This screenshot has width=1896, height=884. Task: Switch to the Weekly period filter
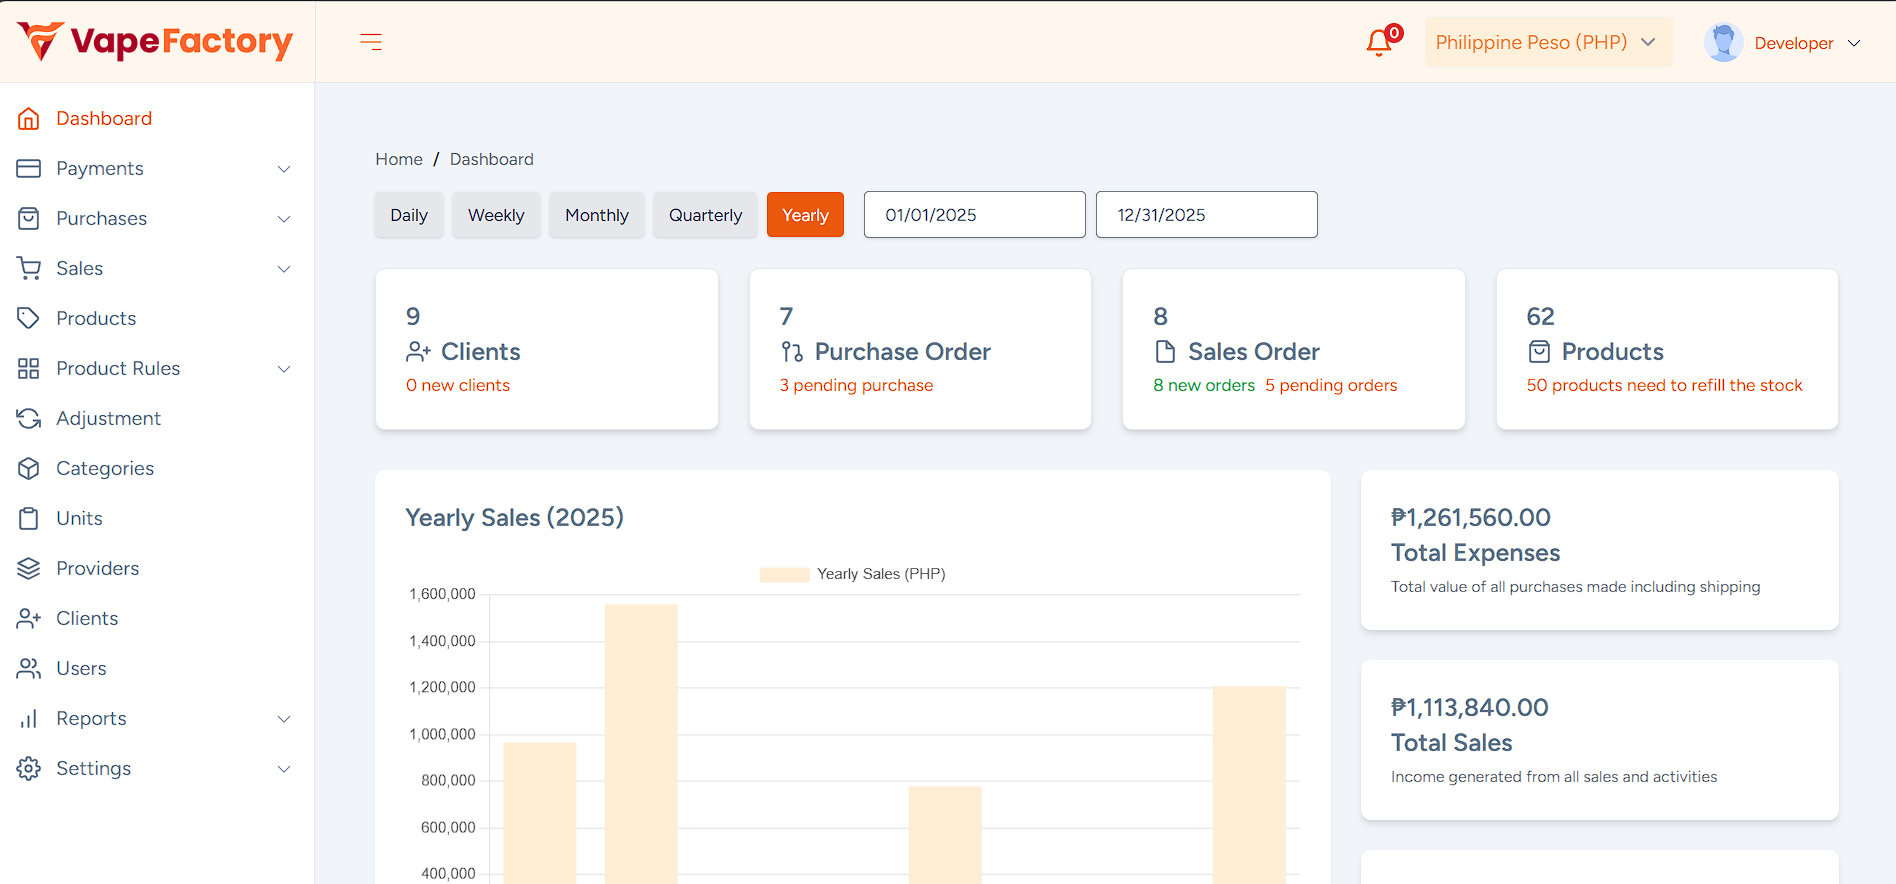(496, 215)
